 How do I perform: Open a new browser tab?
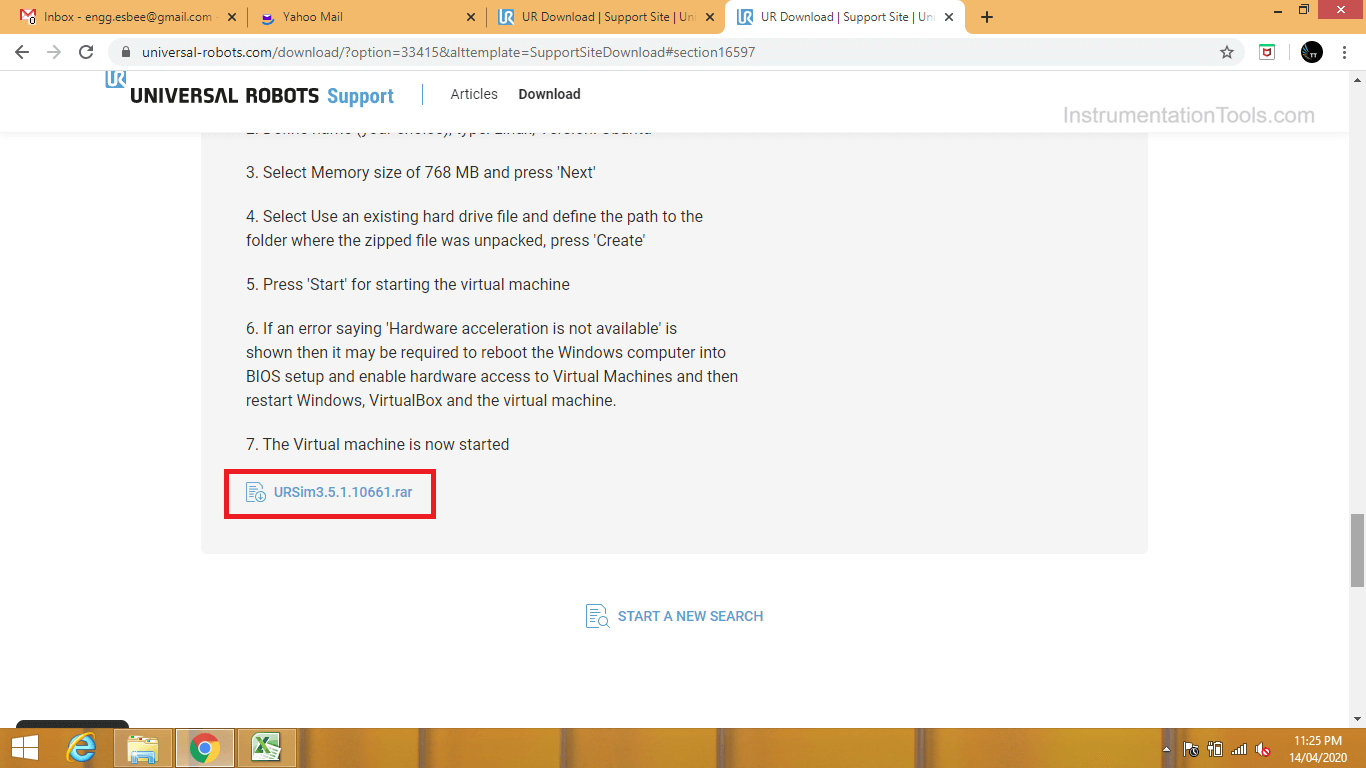[x=987, y=17]
